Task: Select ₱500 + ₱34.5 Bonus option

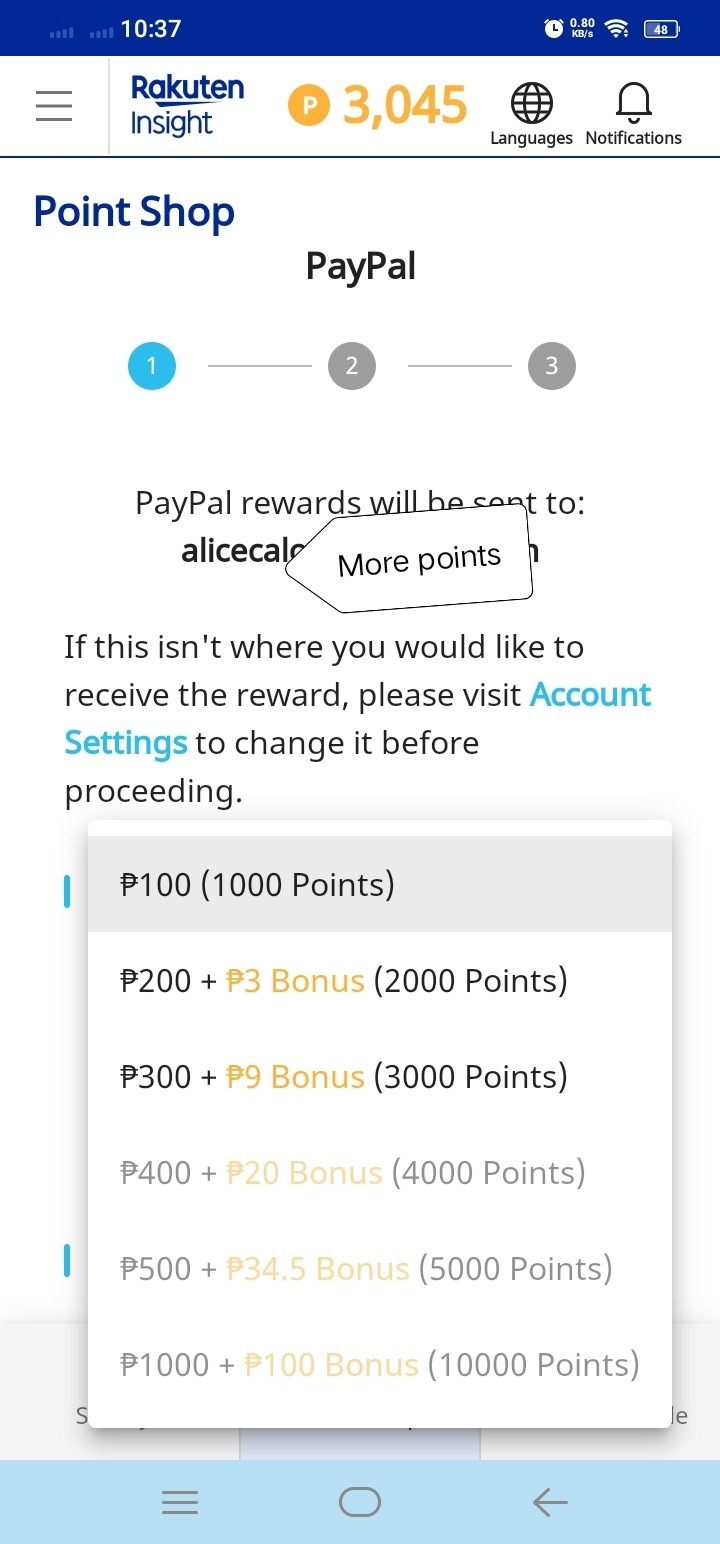Action: [x=380, y=1268]
